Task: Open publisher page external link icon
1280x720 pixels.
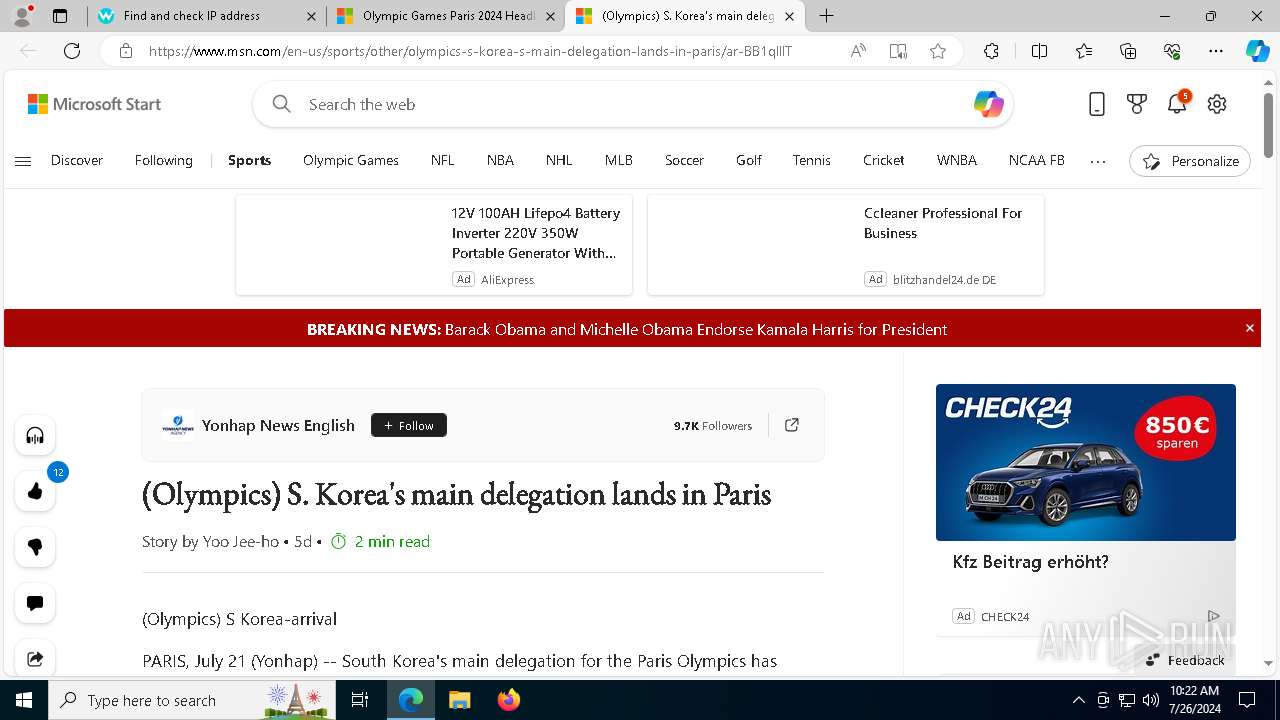Action: pyautogui.click(x=792, y=425)
